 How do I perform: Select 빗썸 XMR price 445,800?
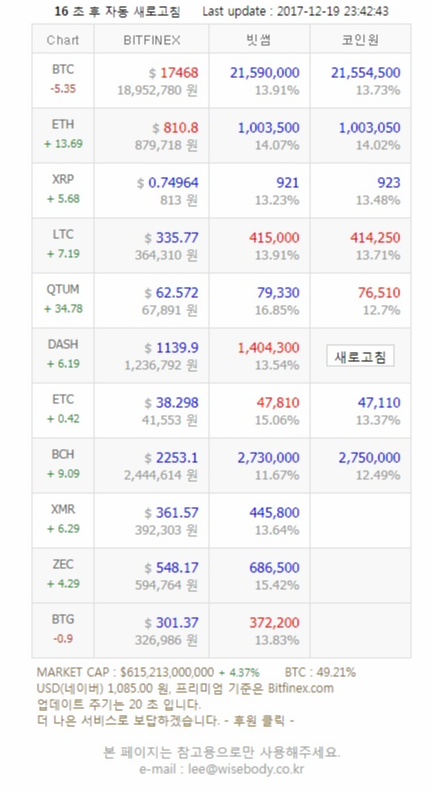(274, 513)
